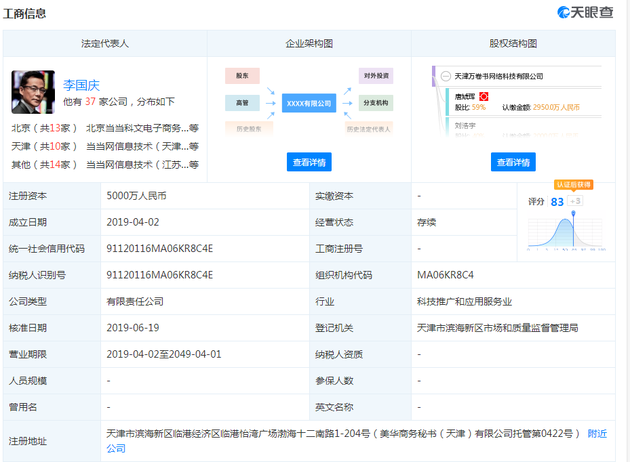Select 营业期限 2019-04-02至2049-04-01

[x=164, y=354]
